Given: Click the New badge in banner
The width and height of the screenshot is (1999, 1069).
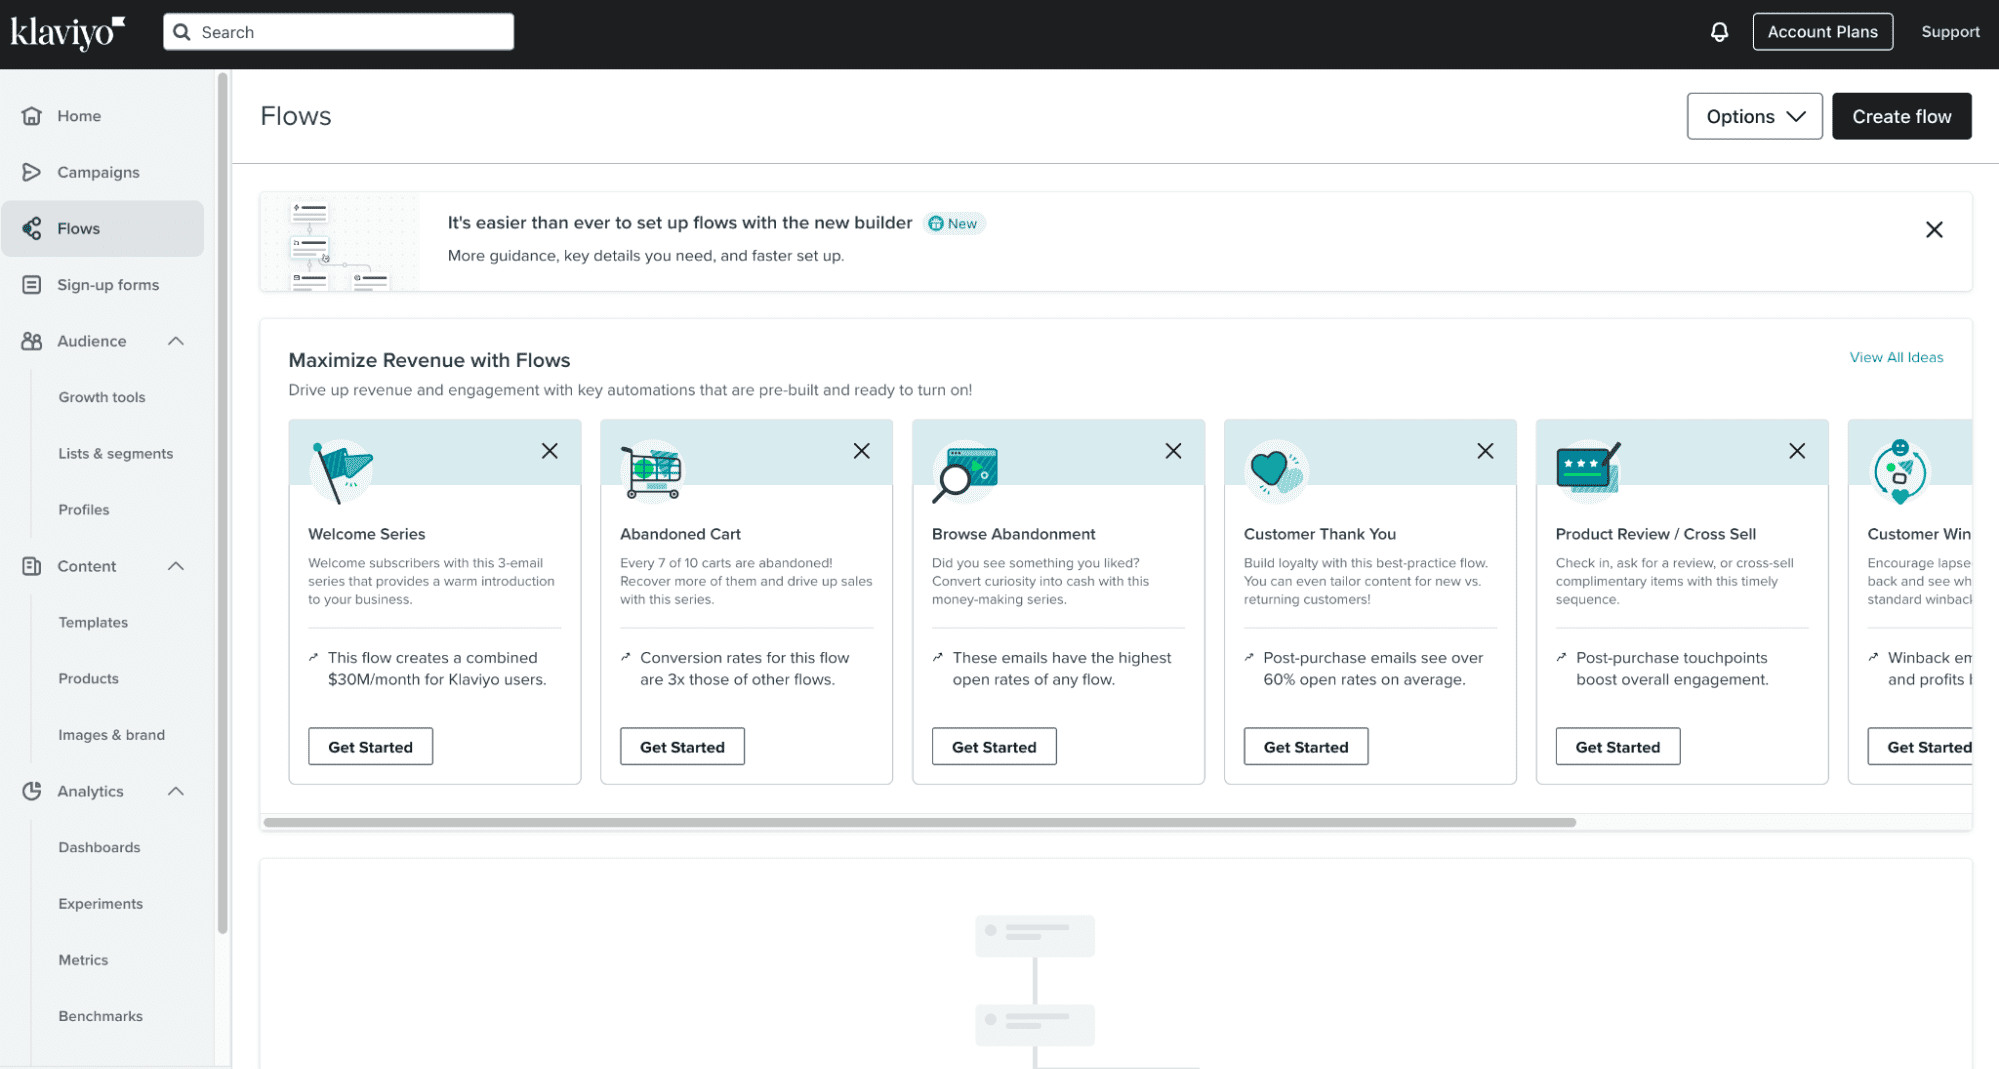Looking at the screenshot, I should pos(953,223).
